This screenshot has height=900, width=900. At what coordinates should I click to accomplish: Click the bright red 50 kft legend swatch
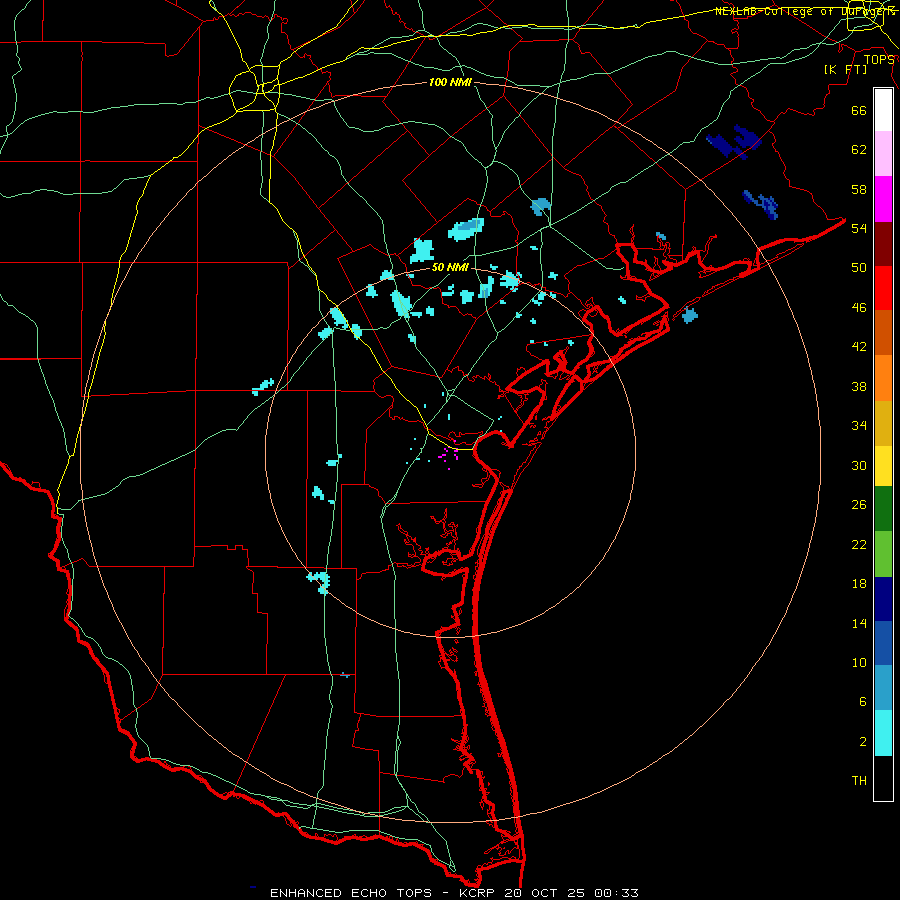(x=883, y=288)
